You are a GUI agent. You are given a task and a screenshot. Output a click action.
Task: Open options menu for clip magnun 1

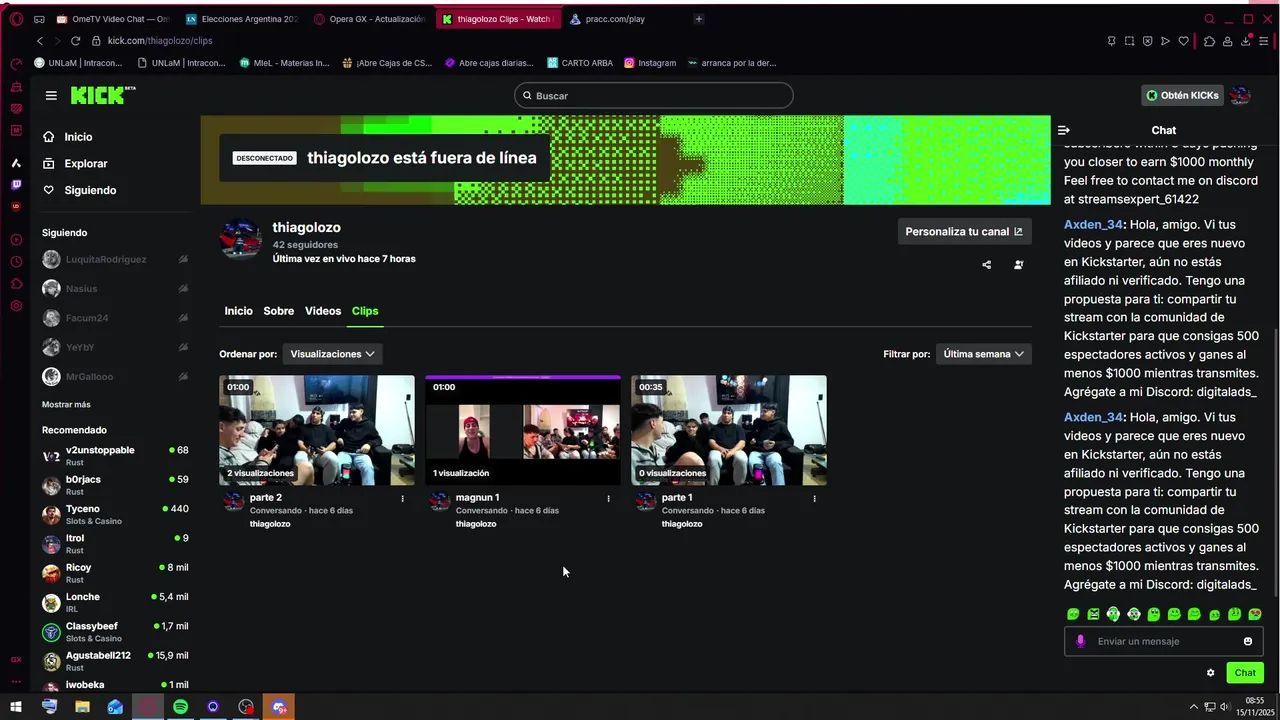pos(609,498)
